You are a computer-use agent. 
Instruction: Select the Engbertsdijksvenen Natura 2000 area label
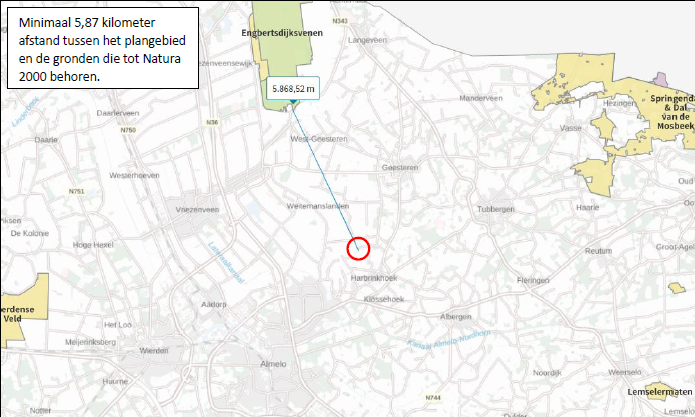point(282,33)
